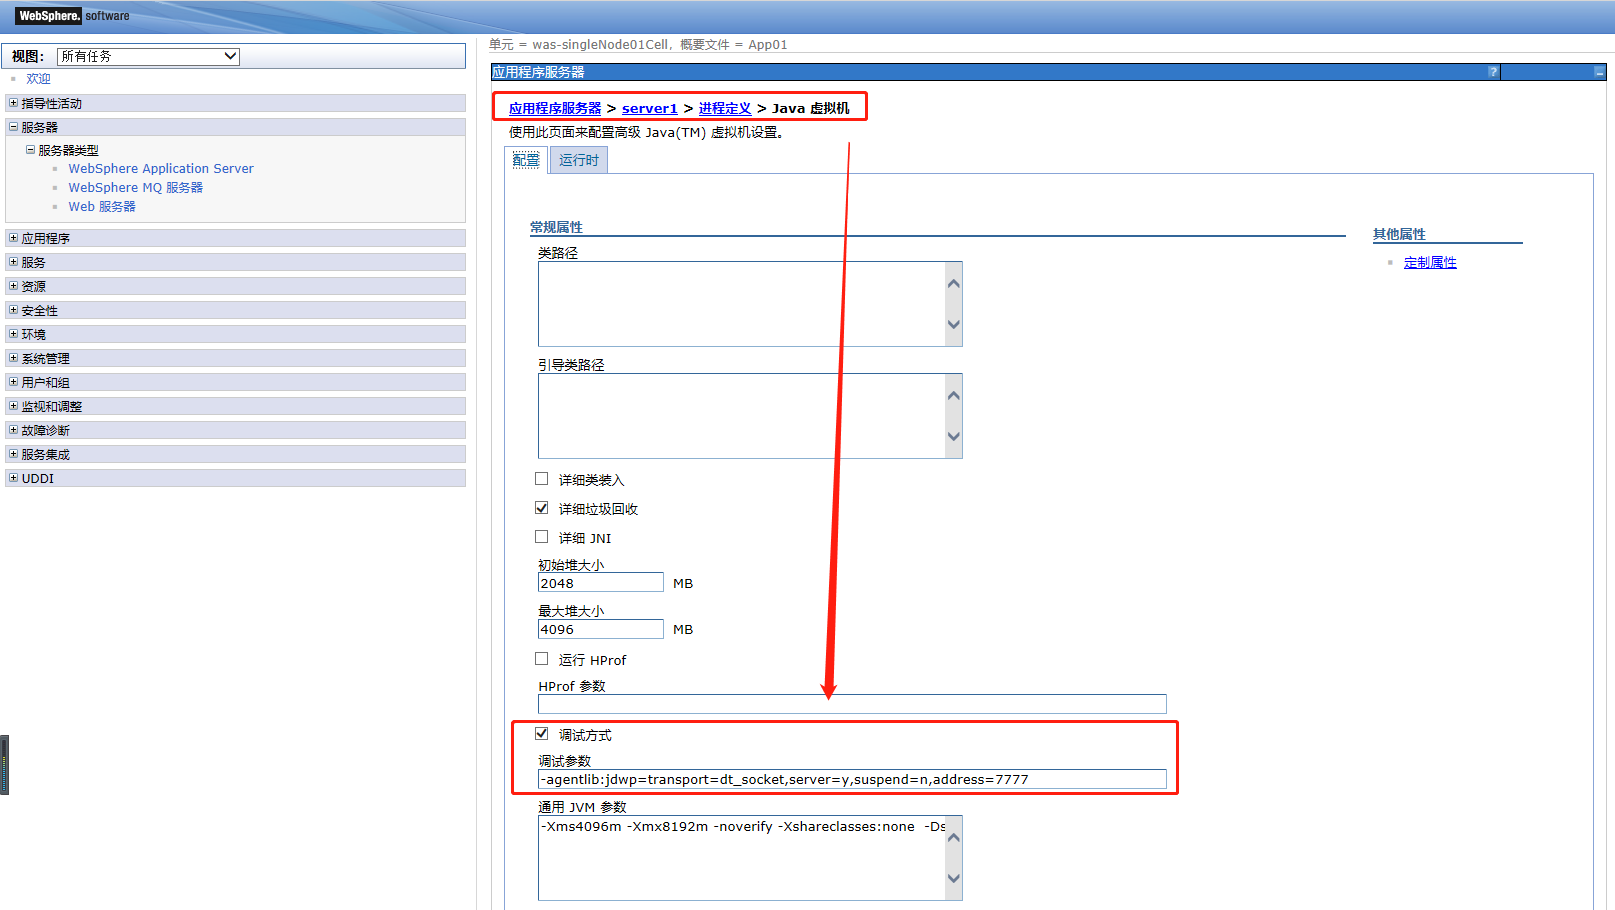Click the 初始堆大小 field showing 2048
Viewport: 1615px width, 910px height.
(x=601, y=583)
